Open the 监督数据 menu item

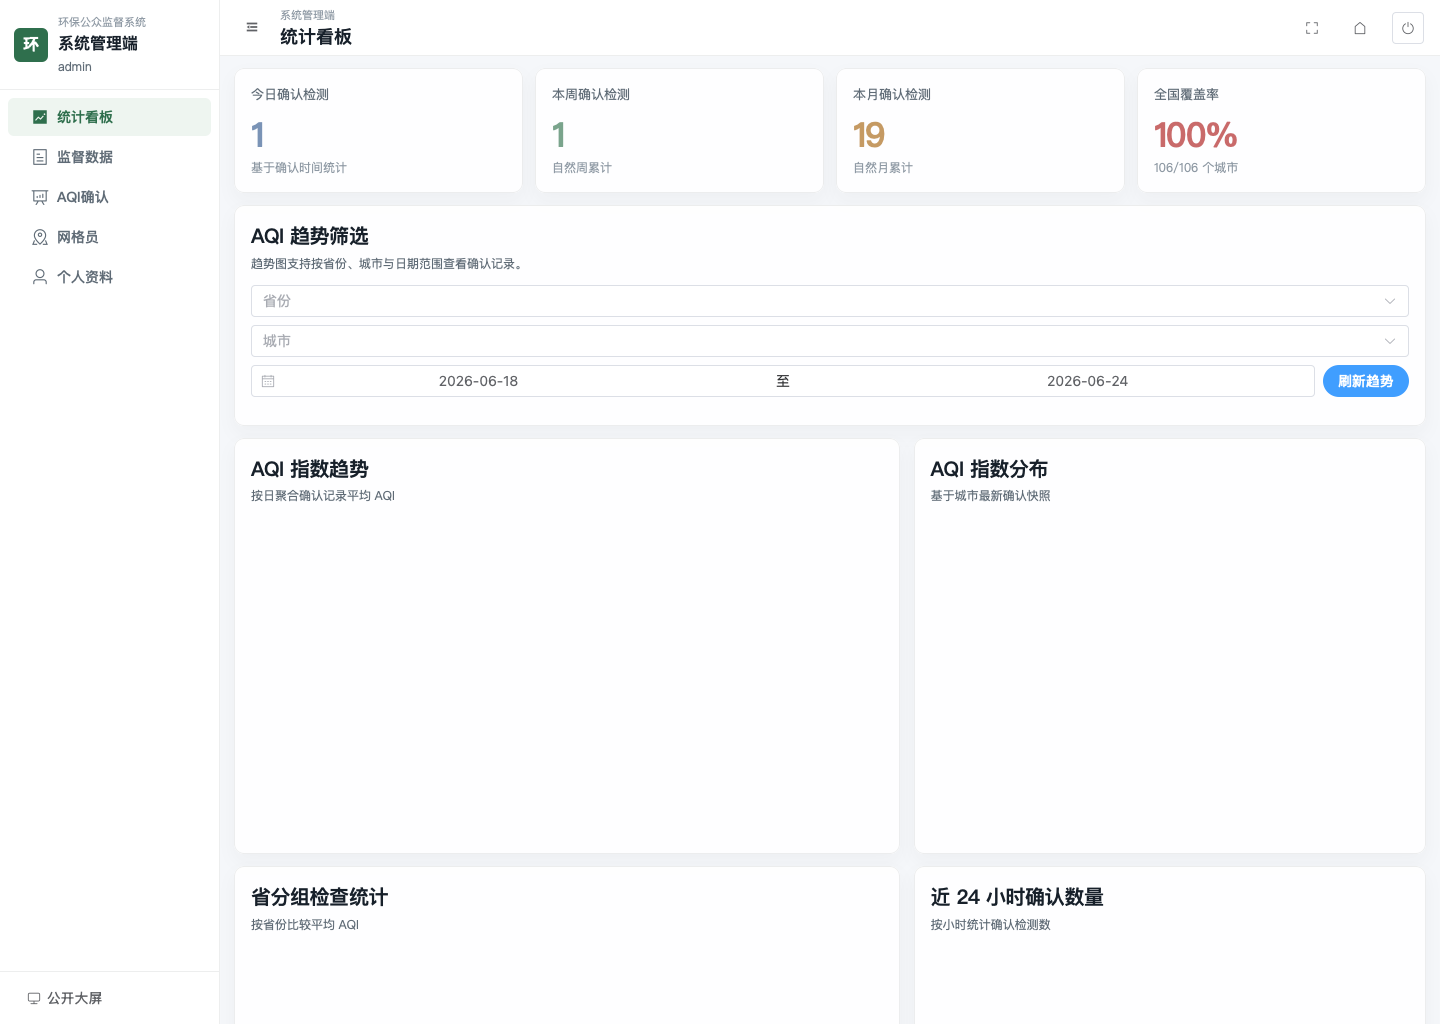109,157
